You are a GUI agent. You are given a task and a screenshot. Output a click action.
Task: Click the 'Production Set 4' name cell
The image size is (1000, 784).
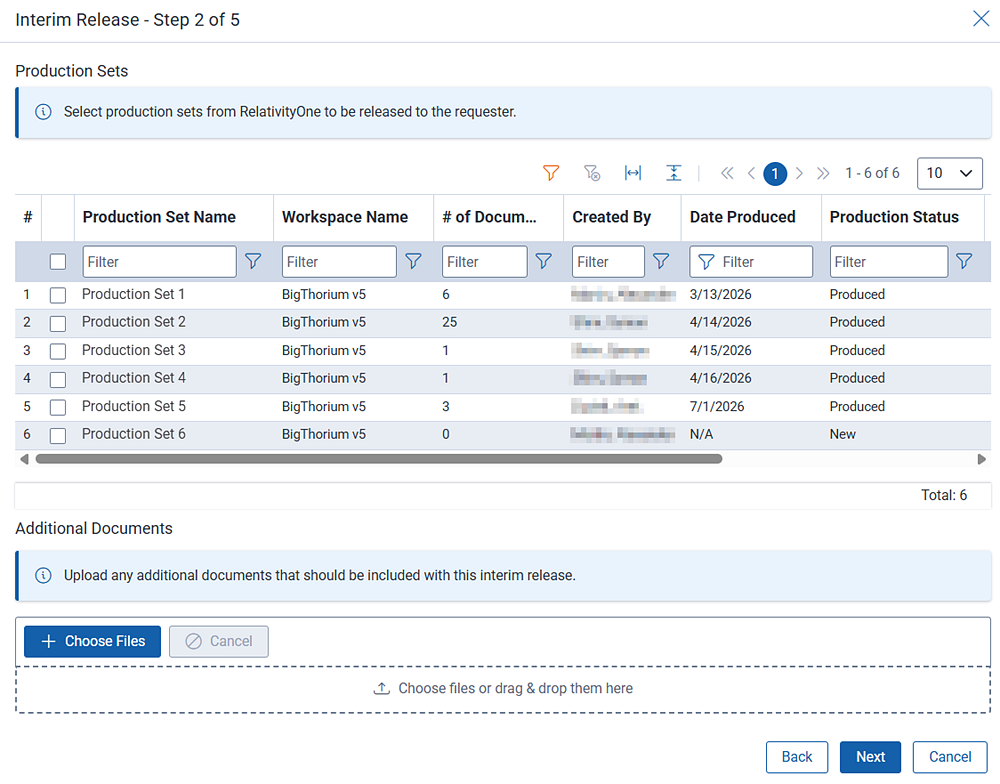(x=134, y=378)
